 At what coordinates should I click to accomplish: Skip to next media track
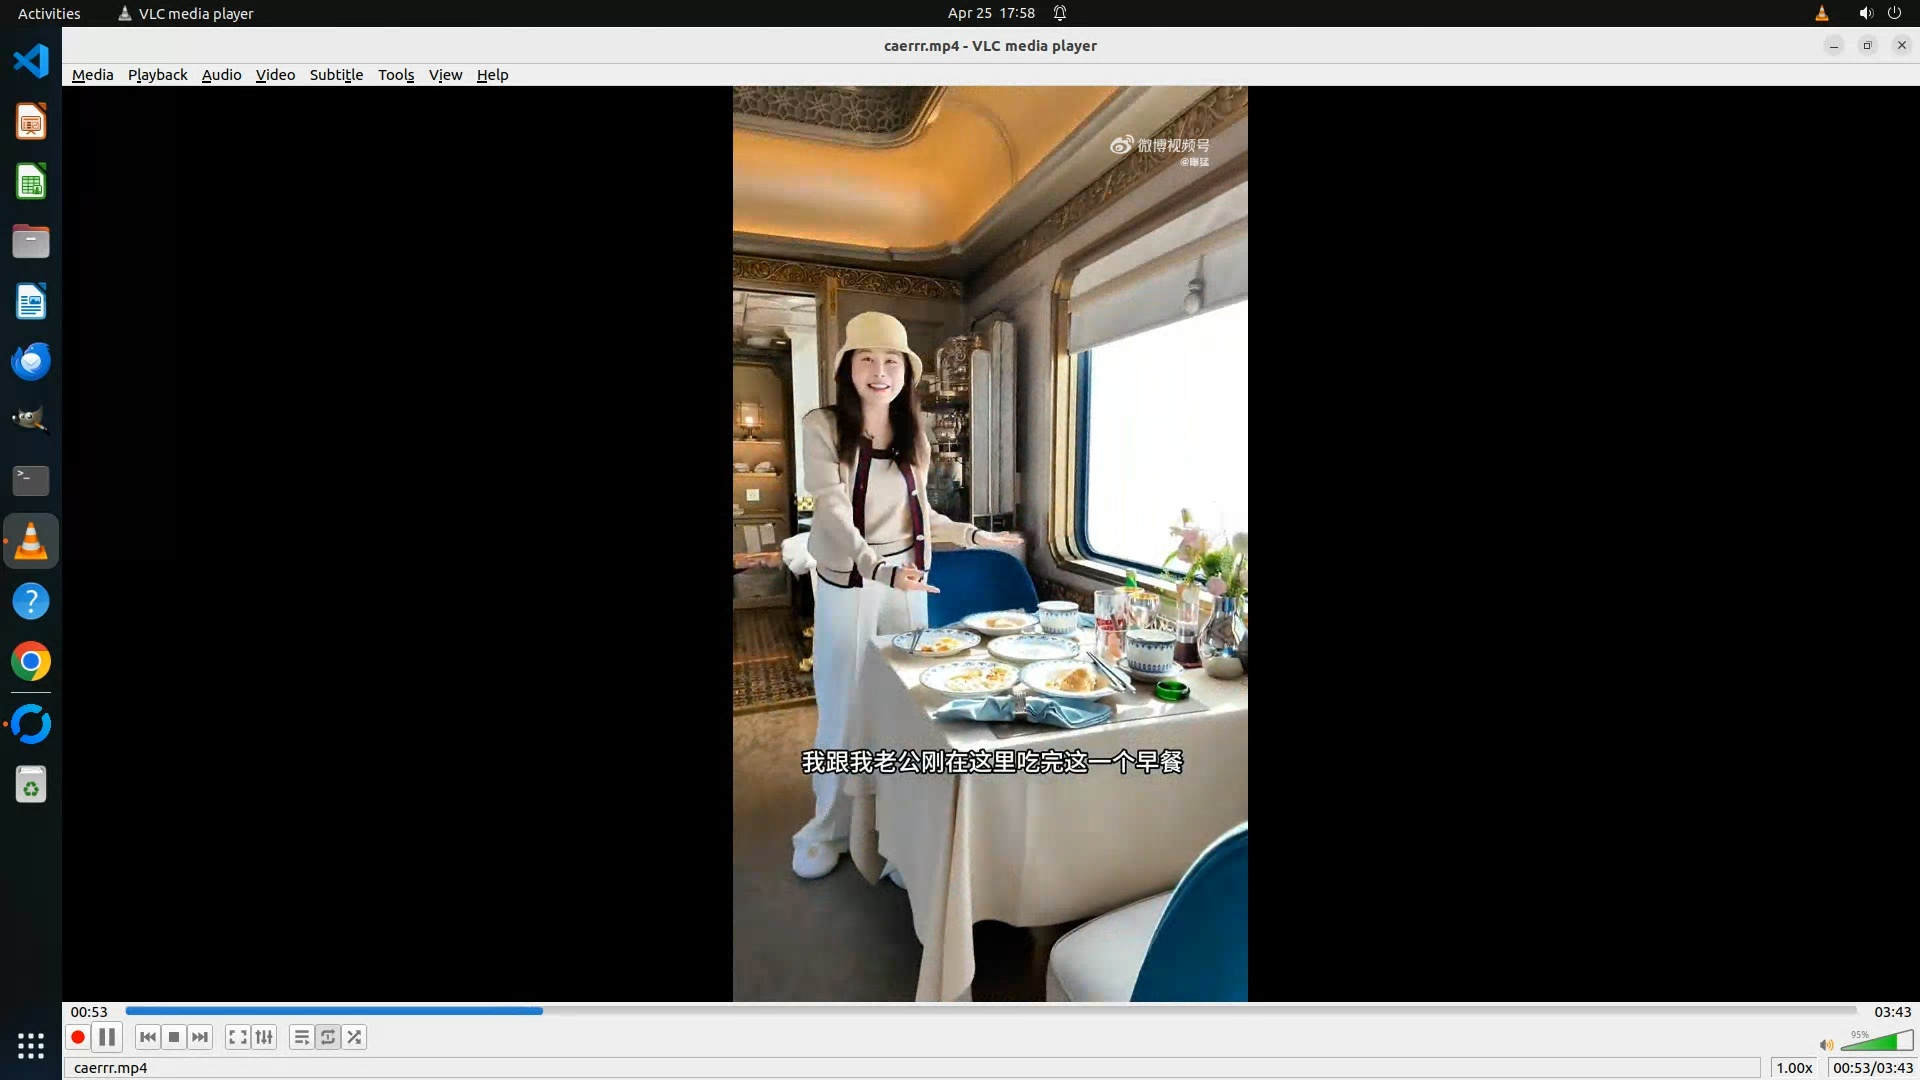pyautogui.click(x=200, y=1037)
